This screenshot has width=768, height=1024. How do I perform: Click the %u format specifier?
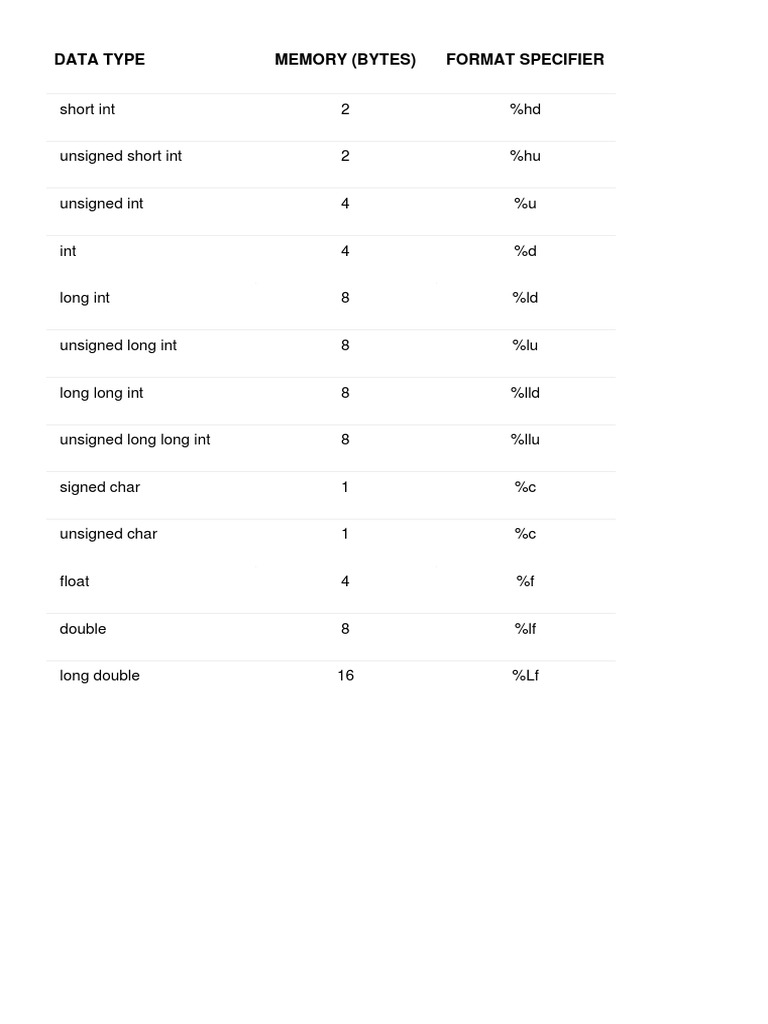pos(525,203)
